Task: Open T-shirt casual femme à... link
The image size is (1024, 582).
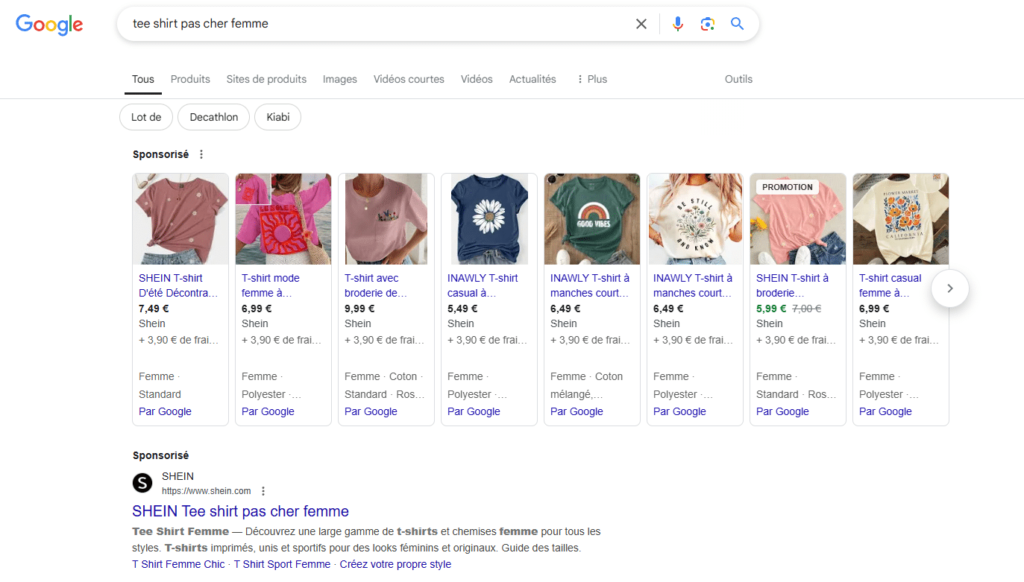Action: click(x=890, y=285)
